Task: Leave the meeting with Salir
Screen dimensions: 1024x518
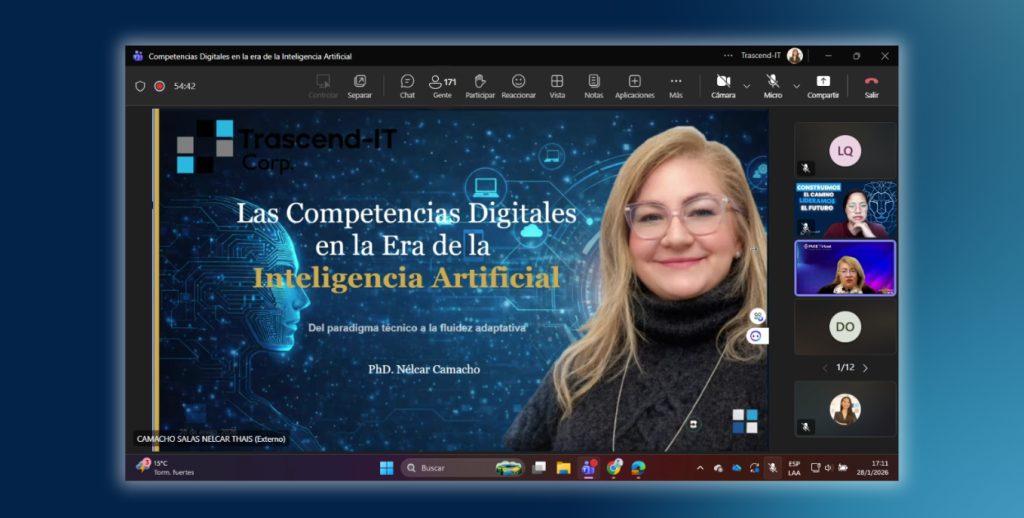Action: [x=871, y=86]
